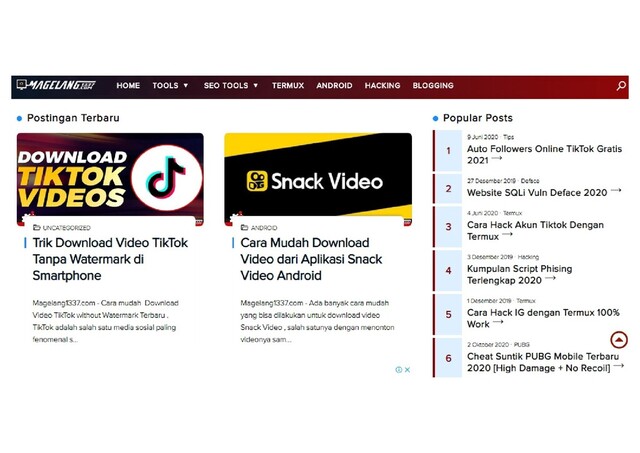Open the Android menu item
Screen dimensions: 640x453
(x=334, y=85)
